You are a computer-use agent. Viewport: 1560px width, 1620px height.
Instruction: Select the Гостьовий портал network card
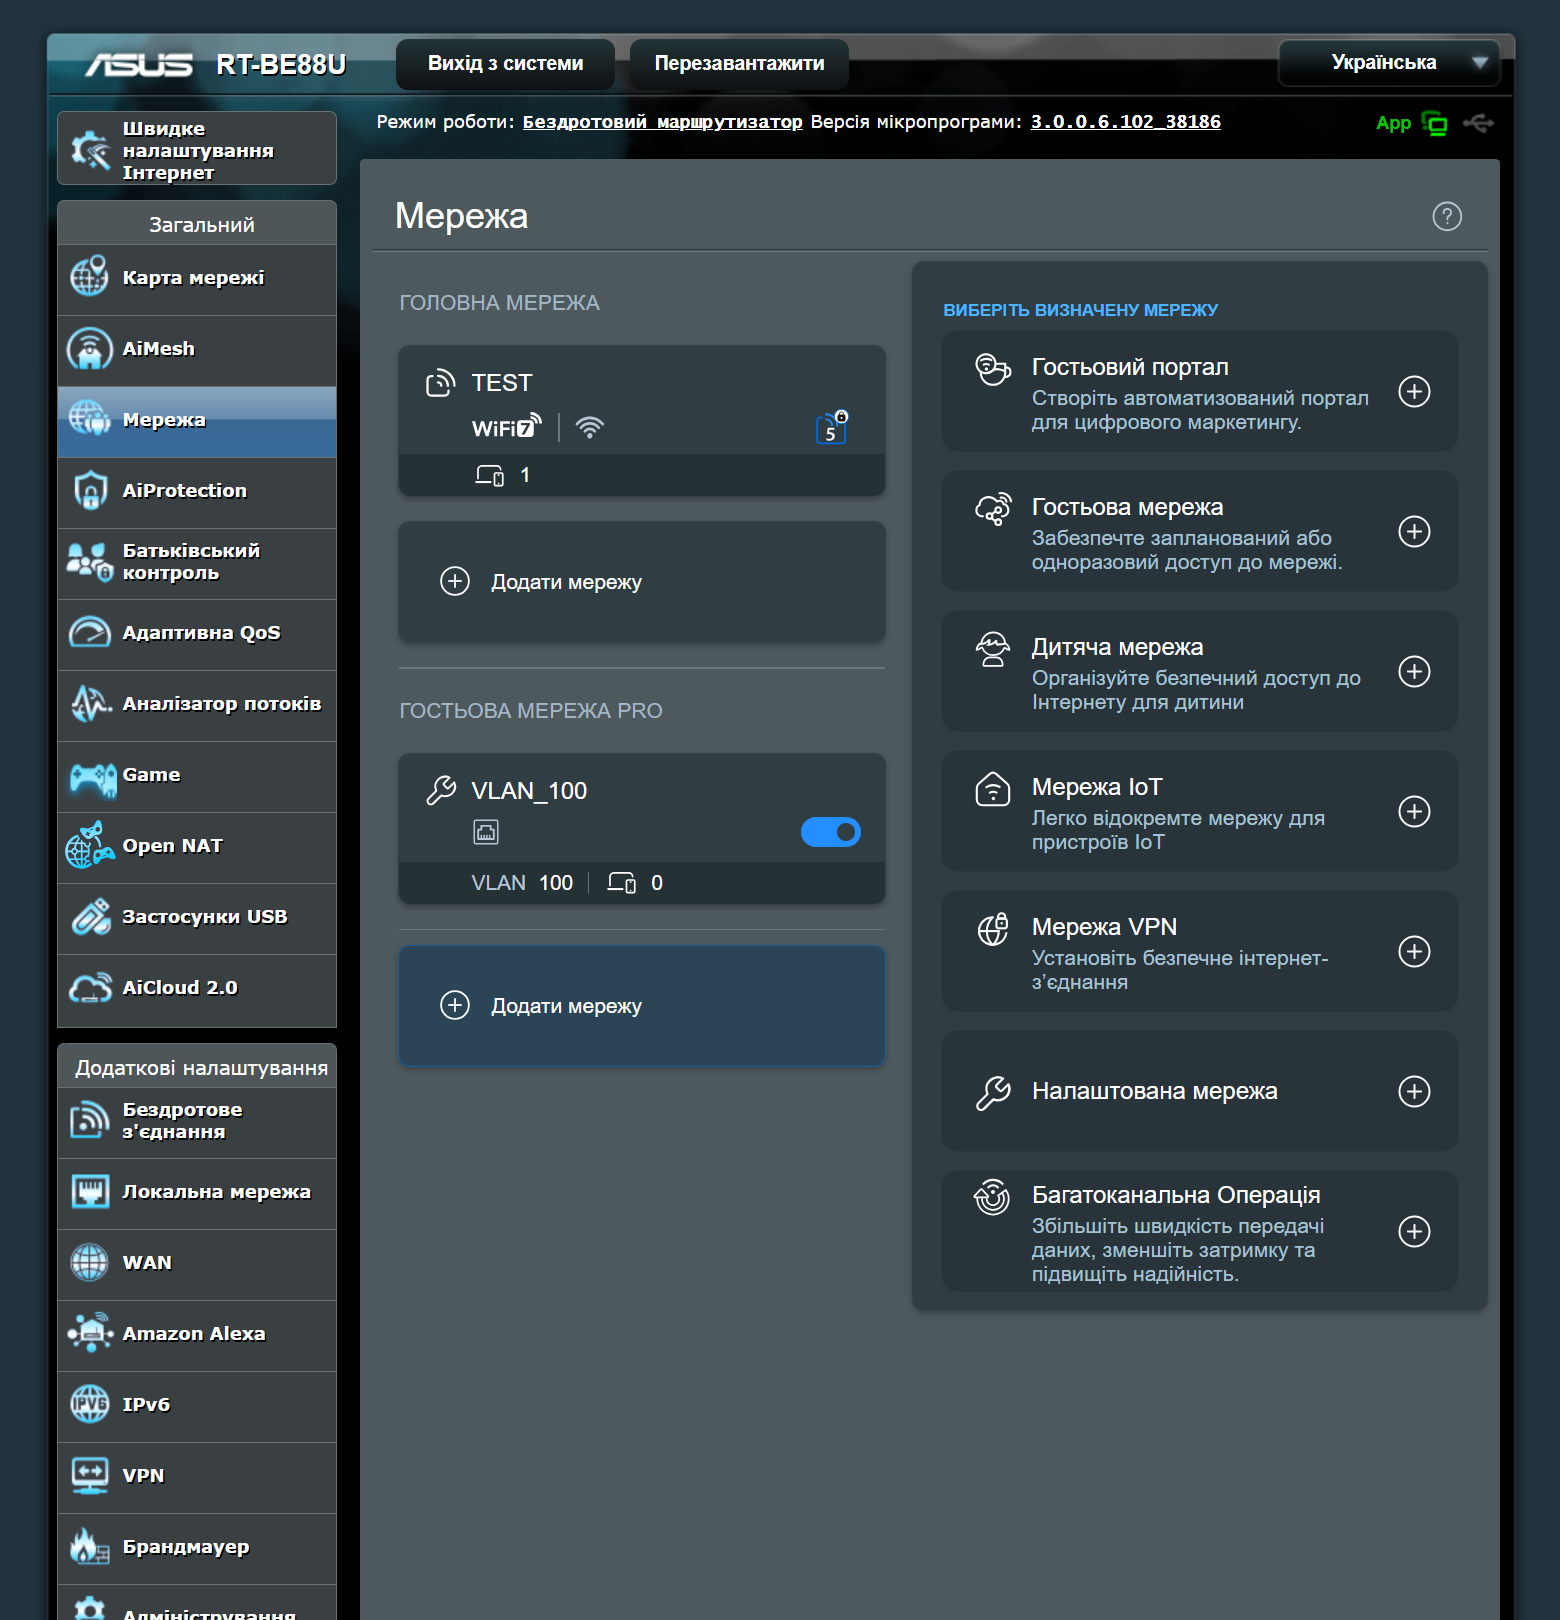tap(1199, 391)
